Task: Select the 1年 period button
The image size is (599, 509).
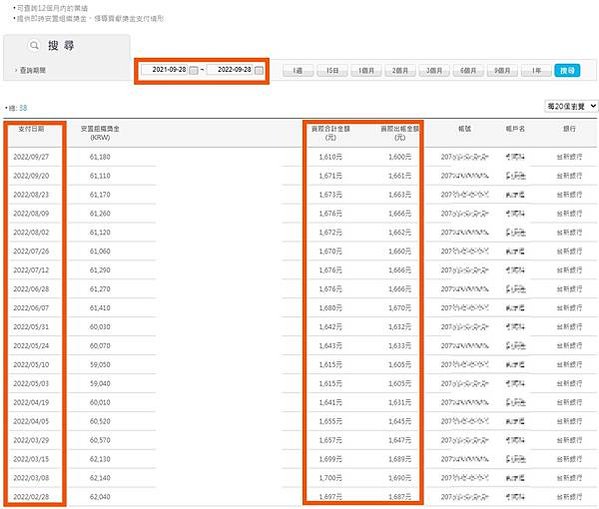Action: point(536,71)
